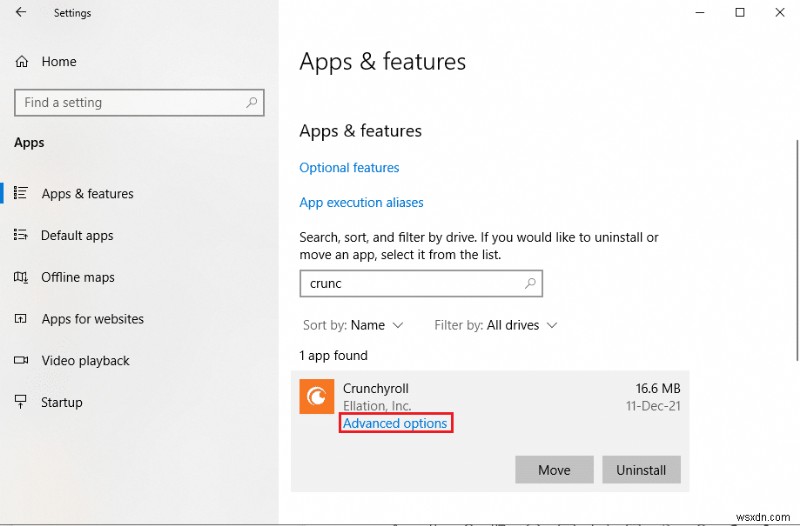
Task: Open the Apps & features sidebar page
Action: point(87,193)
